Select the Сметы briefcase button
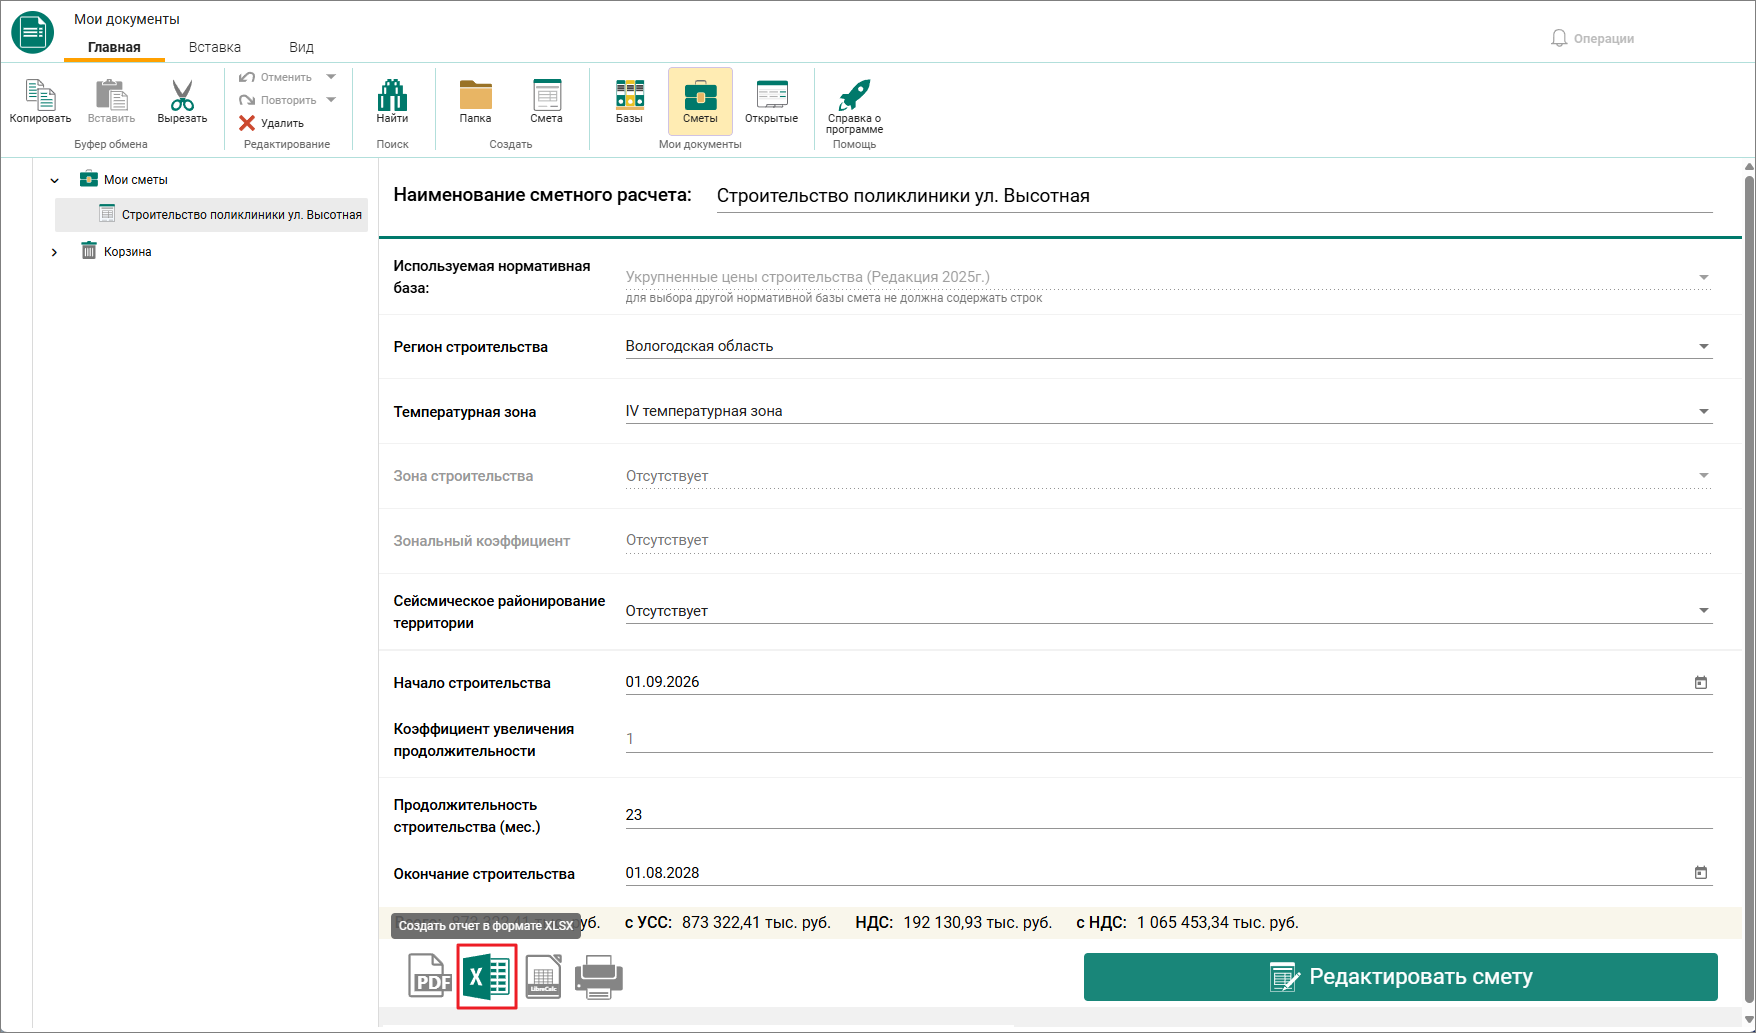This screenshot has width=1756, height=1033. [x=700, y=100]
